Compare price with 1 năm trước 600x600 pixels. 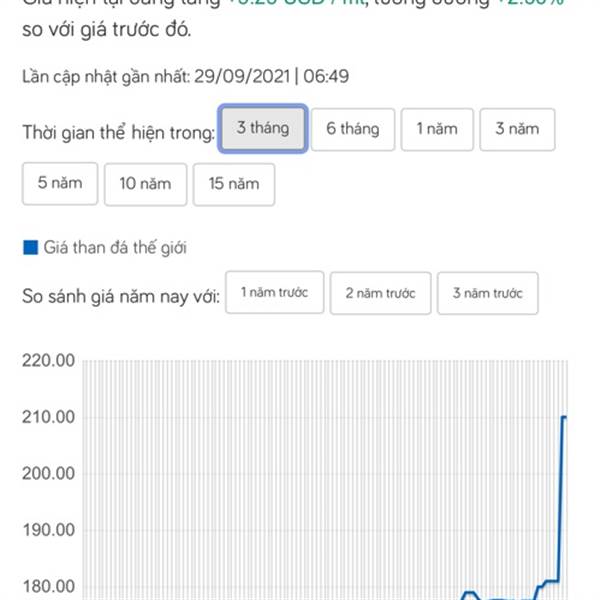(x=274, y=292)
